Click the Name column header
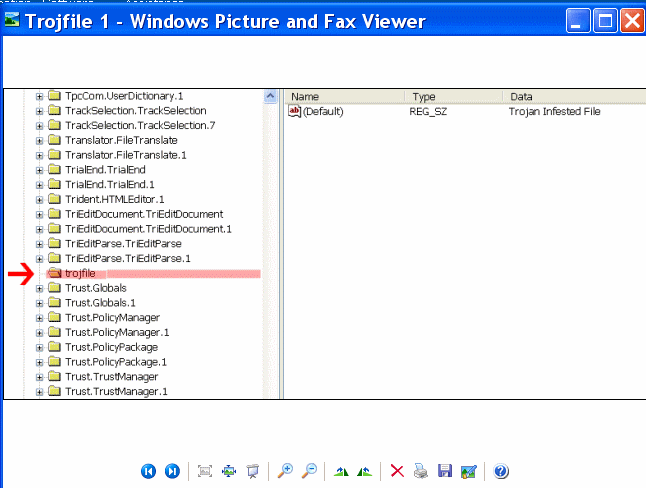The height and width of the screenshot is (488, 646). point(344,96)
